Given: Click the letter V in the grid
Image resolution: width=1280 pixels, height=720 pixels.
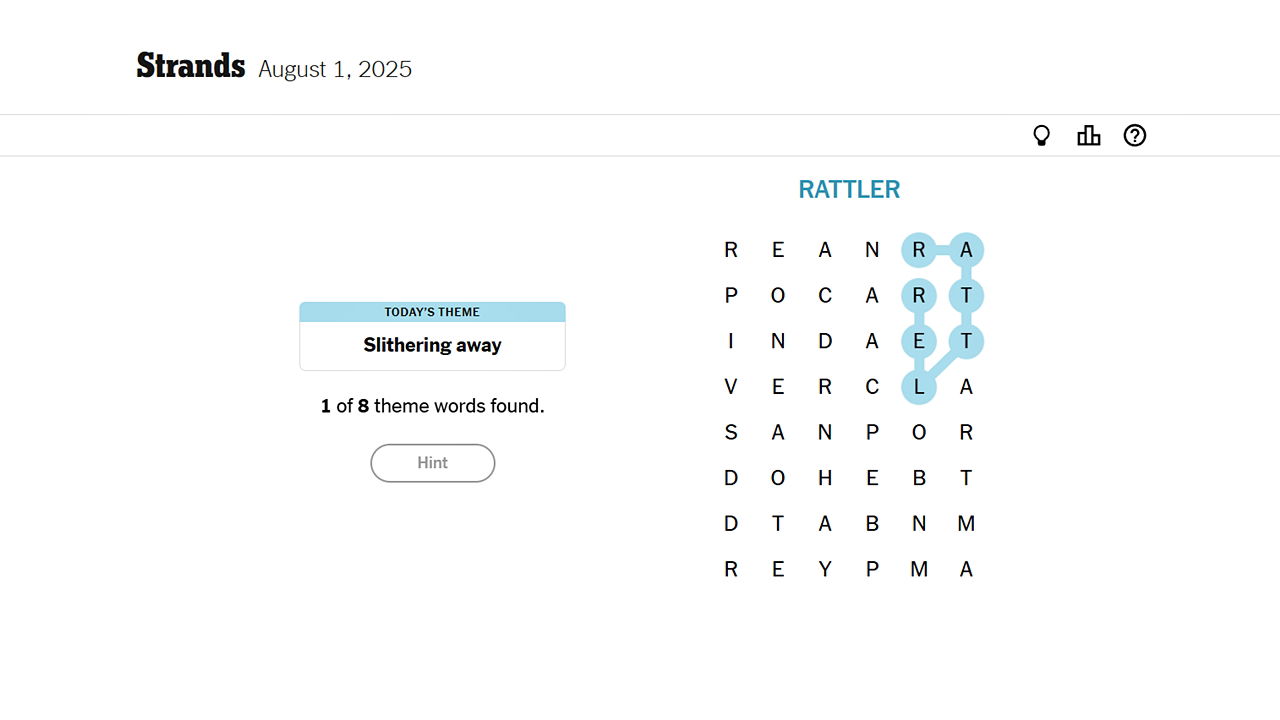Looking at the screenshot, I should pos(731,387).
